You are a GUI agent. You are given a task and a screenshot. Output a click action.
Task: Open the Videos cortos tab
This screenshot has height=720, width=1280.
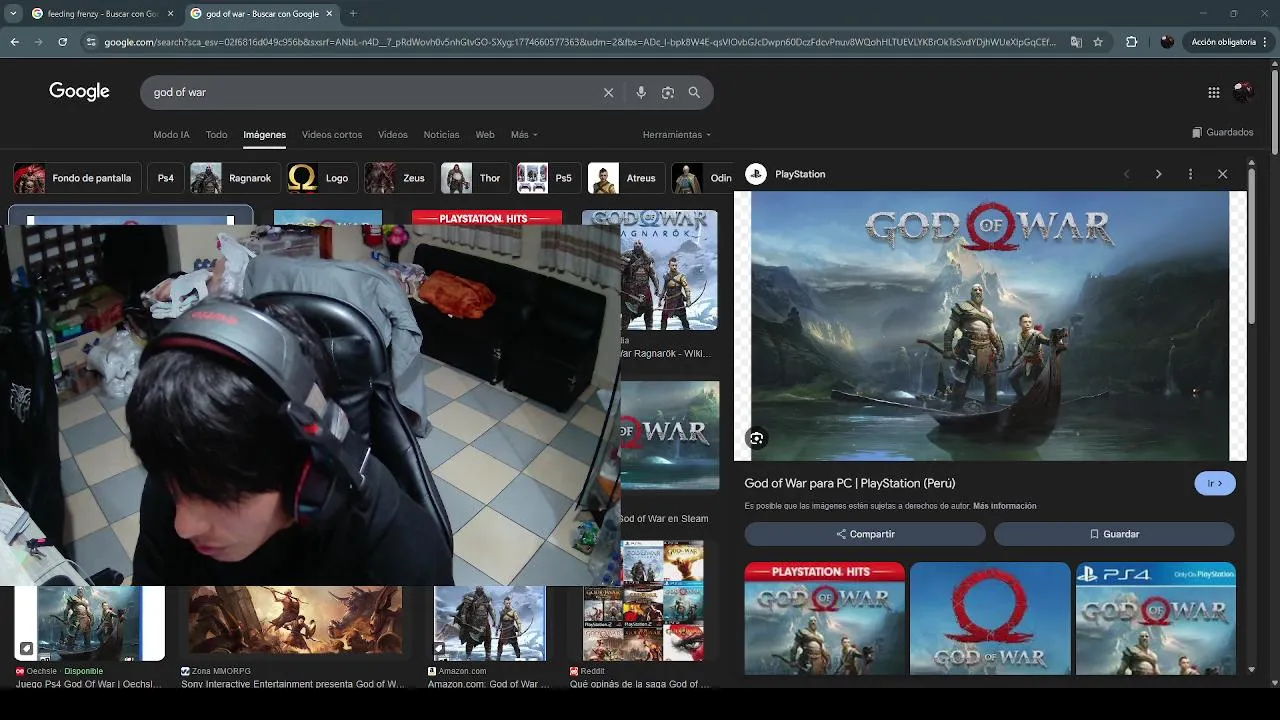[332, 134]
